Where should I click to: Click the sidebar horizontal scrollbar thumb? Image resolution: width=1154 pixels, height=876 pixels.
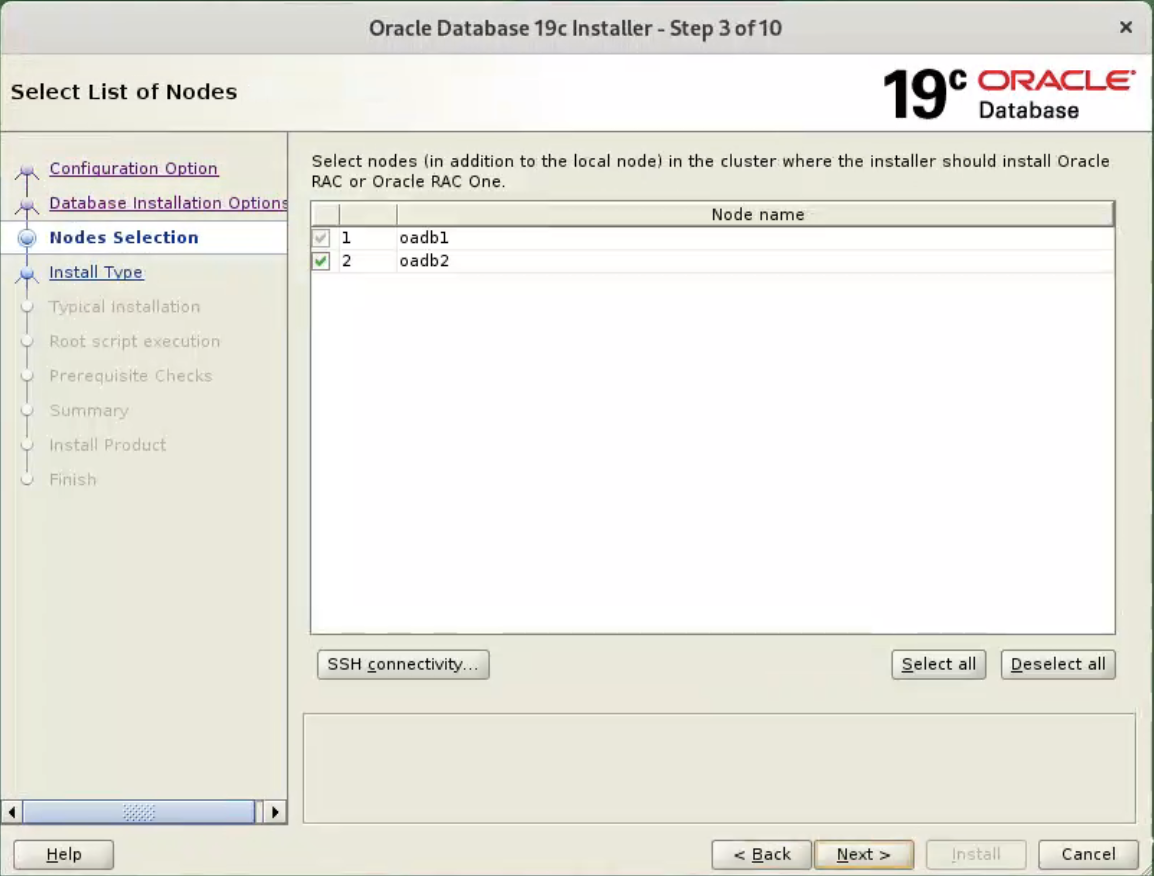[x=139, y=812]
